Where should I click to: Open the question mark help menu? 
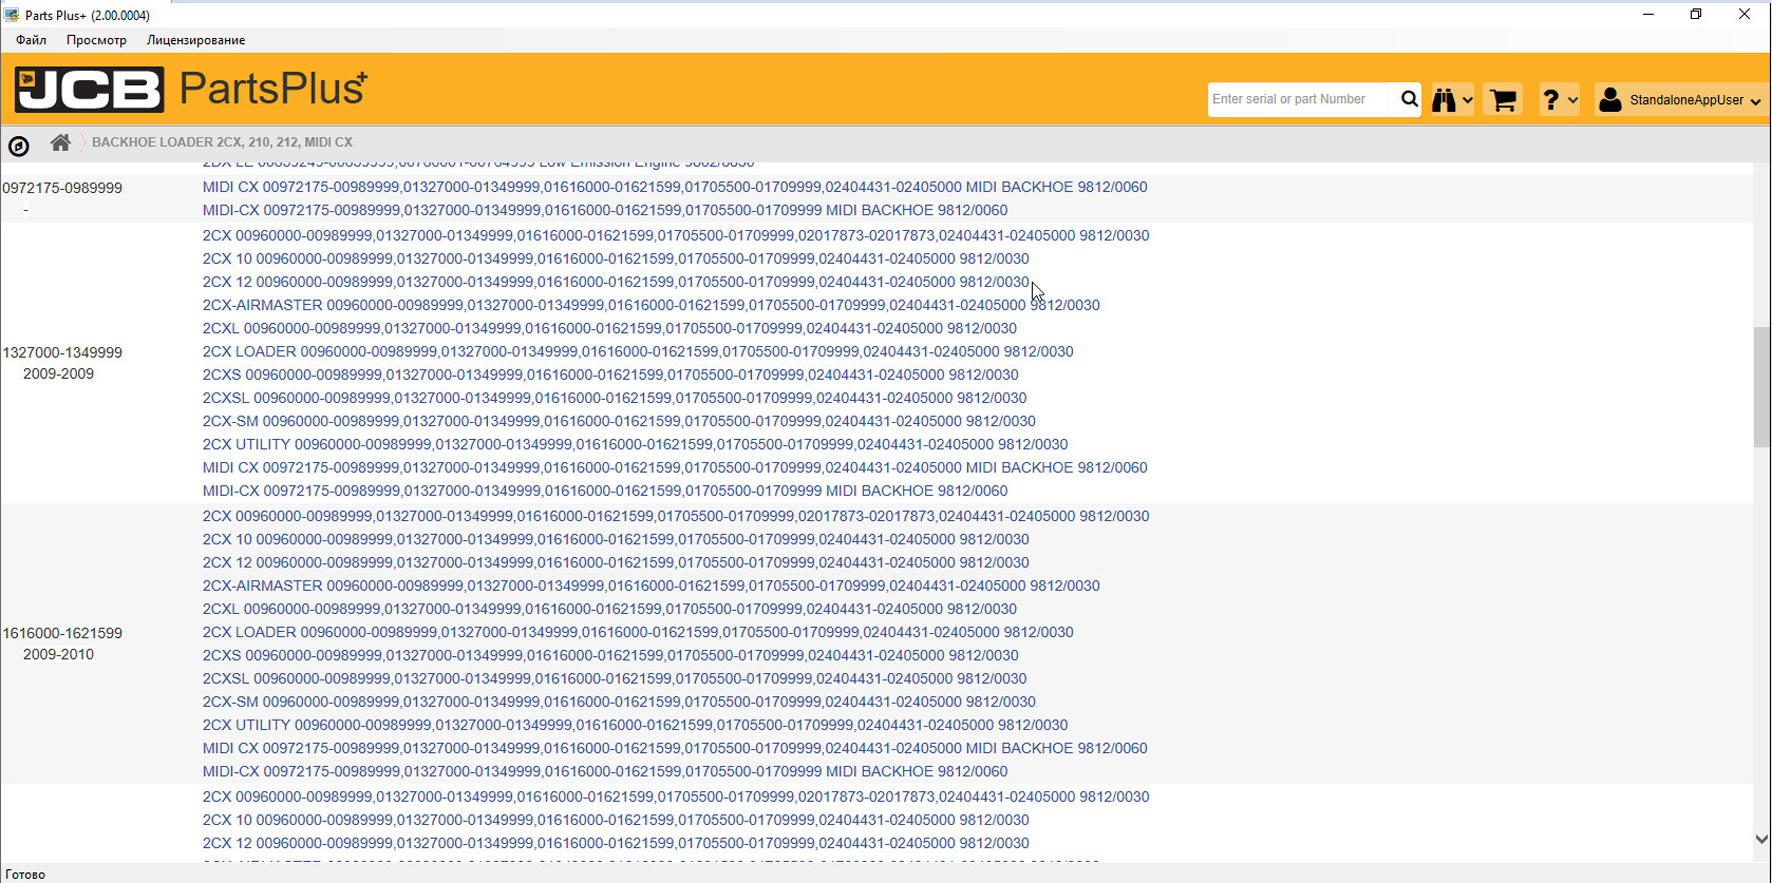1550,100
